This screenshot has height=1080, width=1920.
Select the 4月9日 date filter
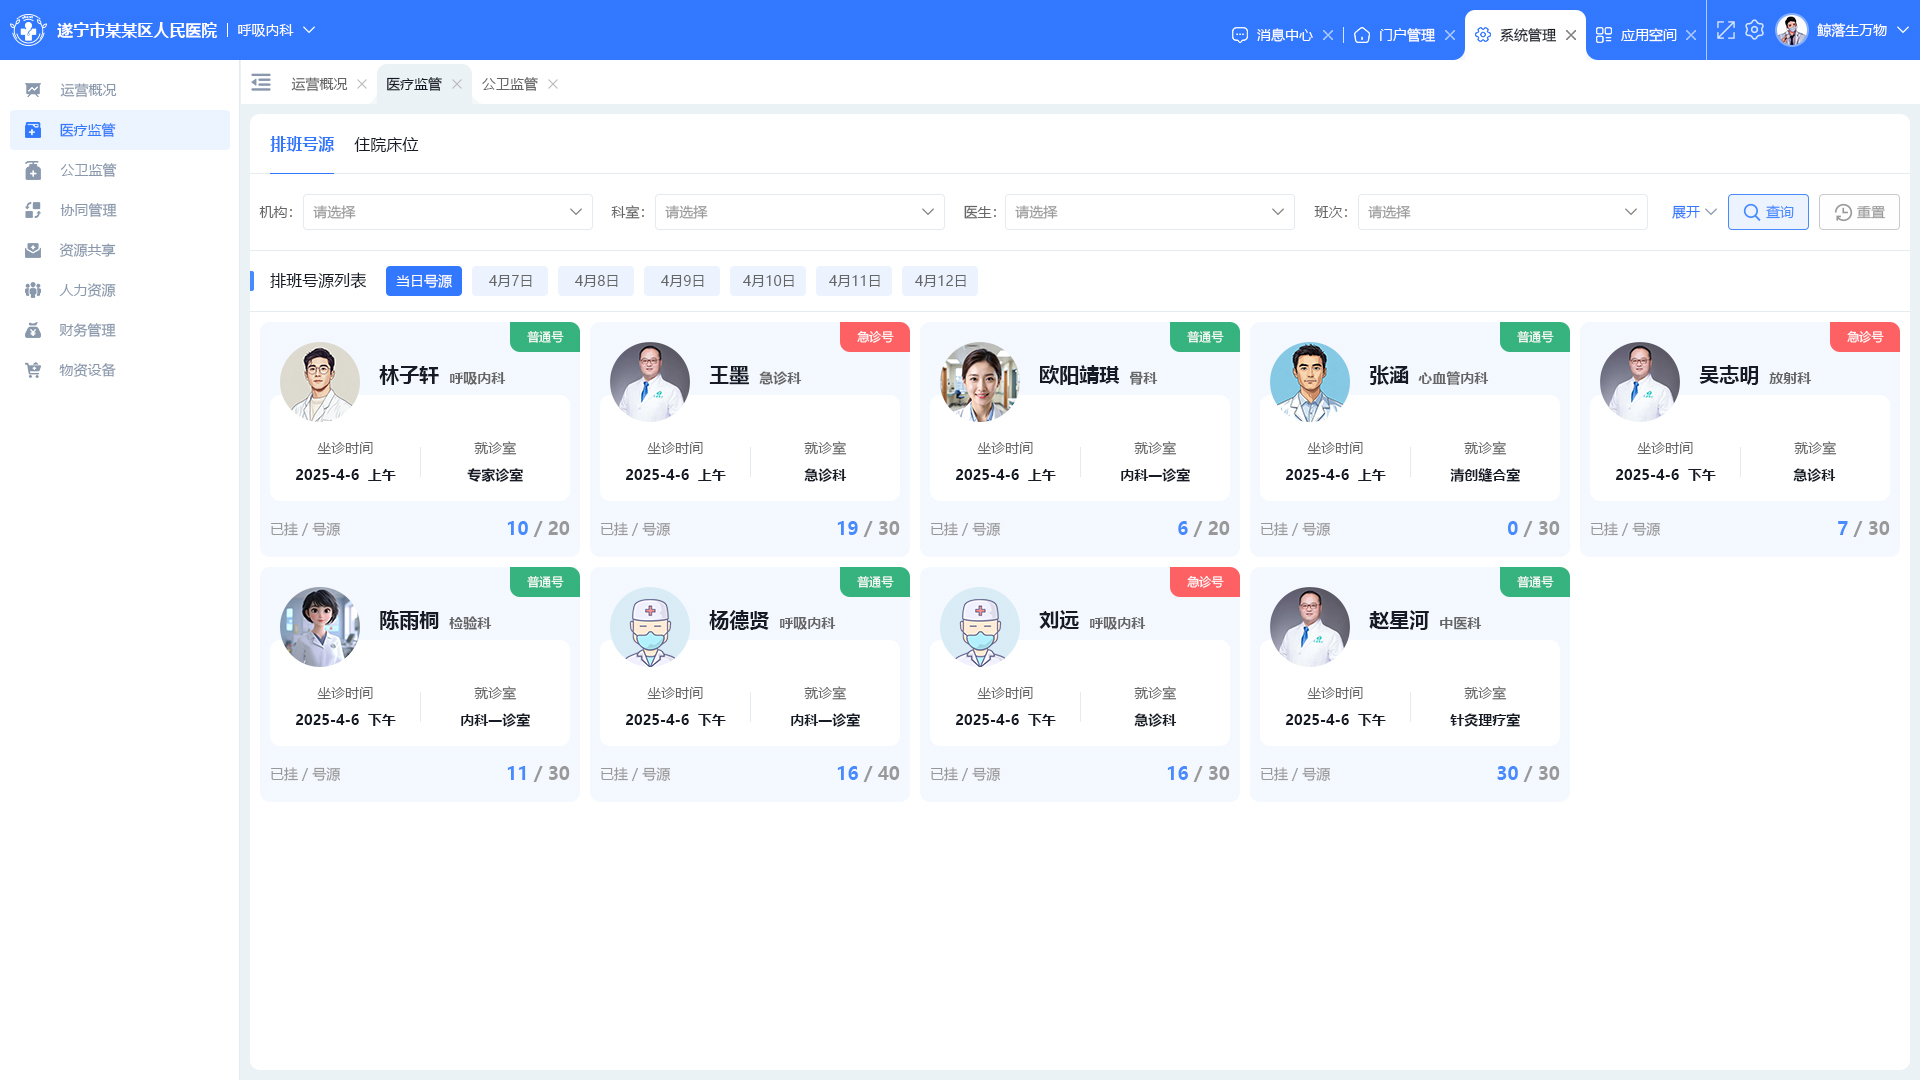pos(682,281)
